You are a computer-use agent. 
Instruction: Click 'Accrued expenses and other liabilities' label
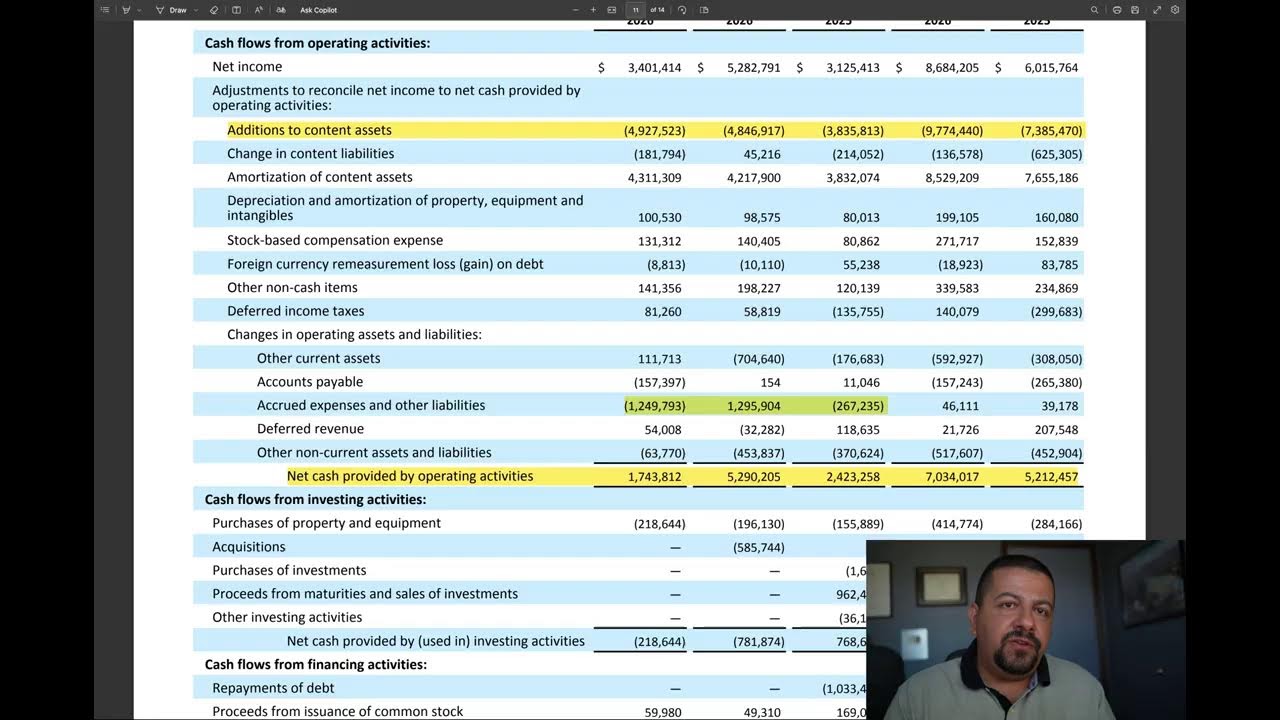tap(371, 405)
